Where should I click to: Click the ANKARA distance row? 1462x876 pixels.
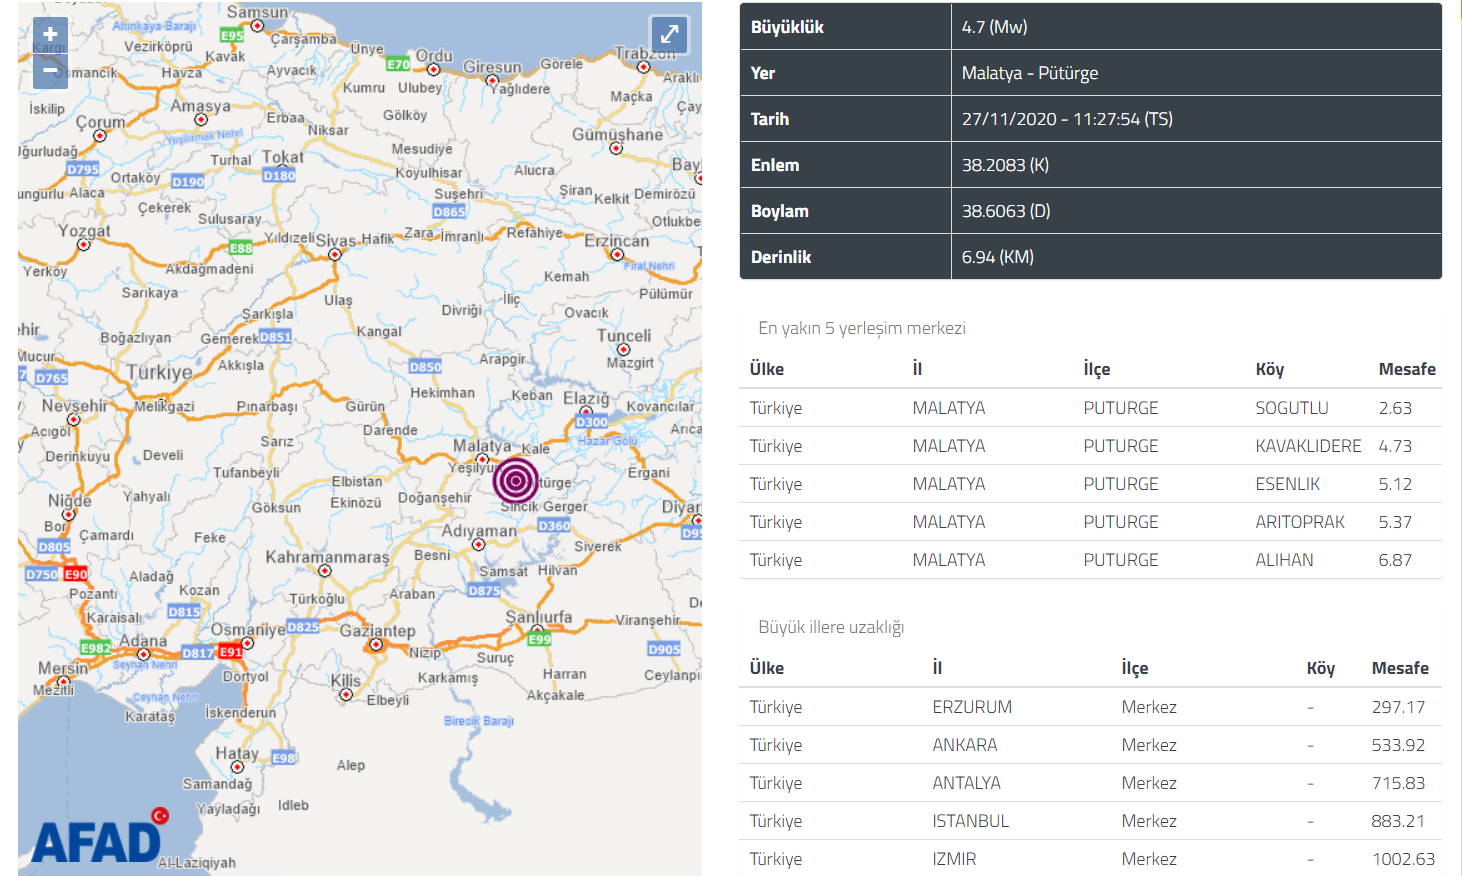[1090, 745]
